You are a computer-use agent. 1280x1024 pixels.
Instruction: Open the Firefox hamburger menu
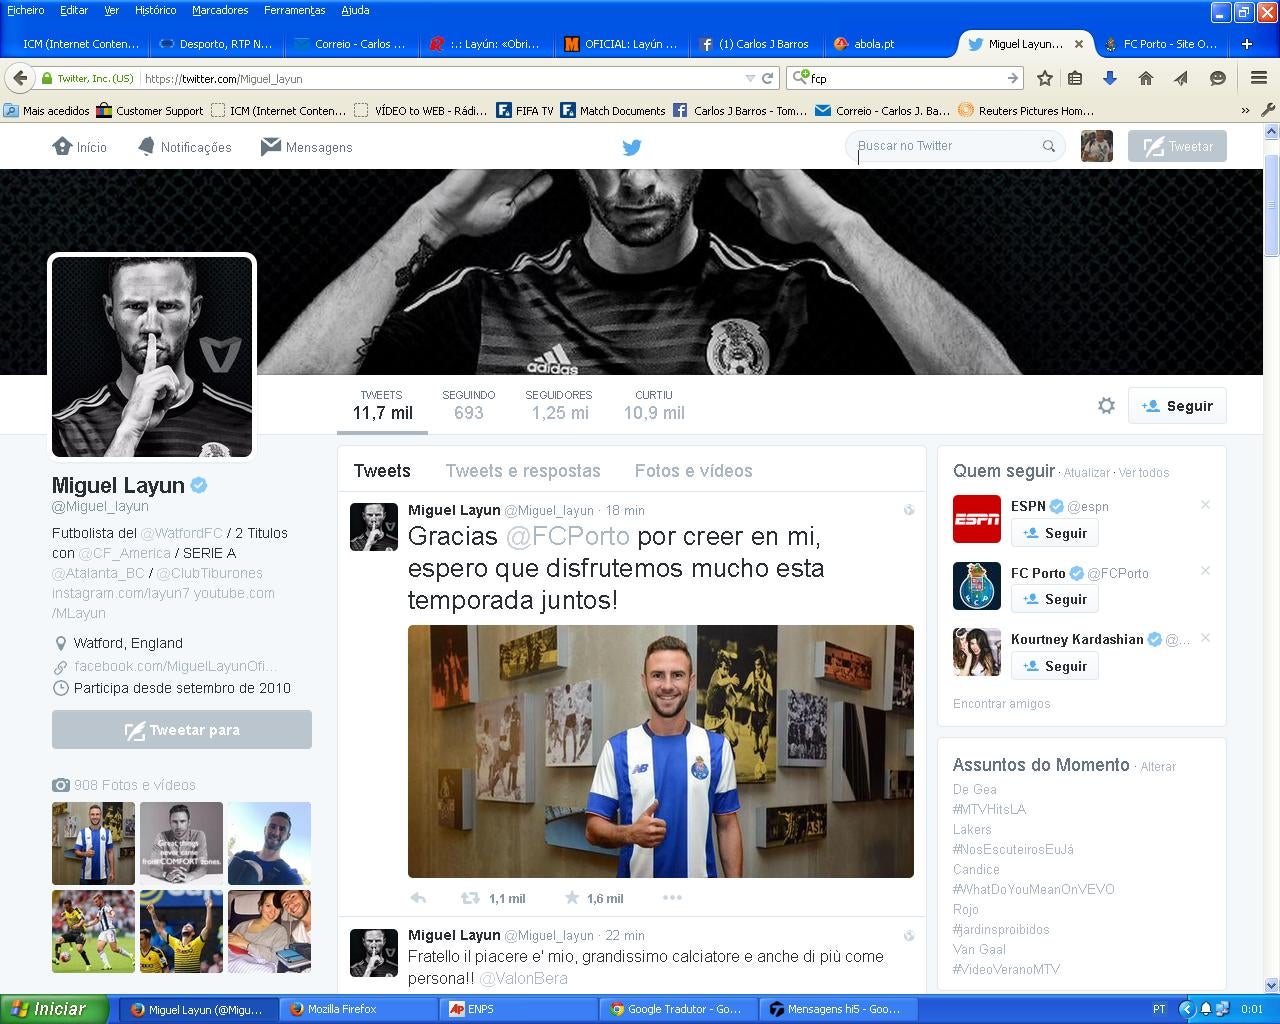1259,78
